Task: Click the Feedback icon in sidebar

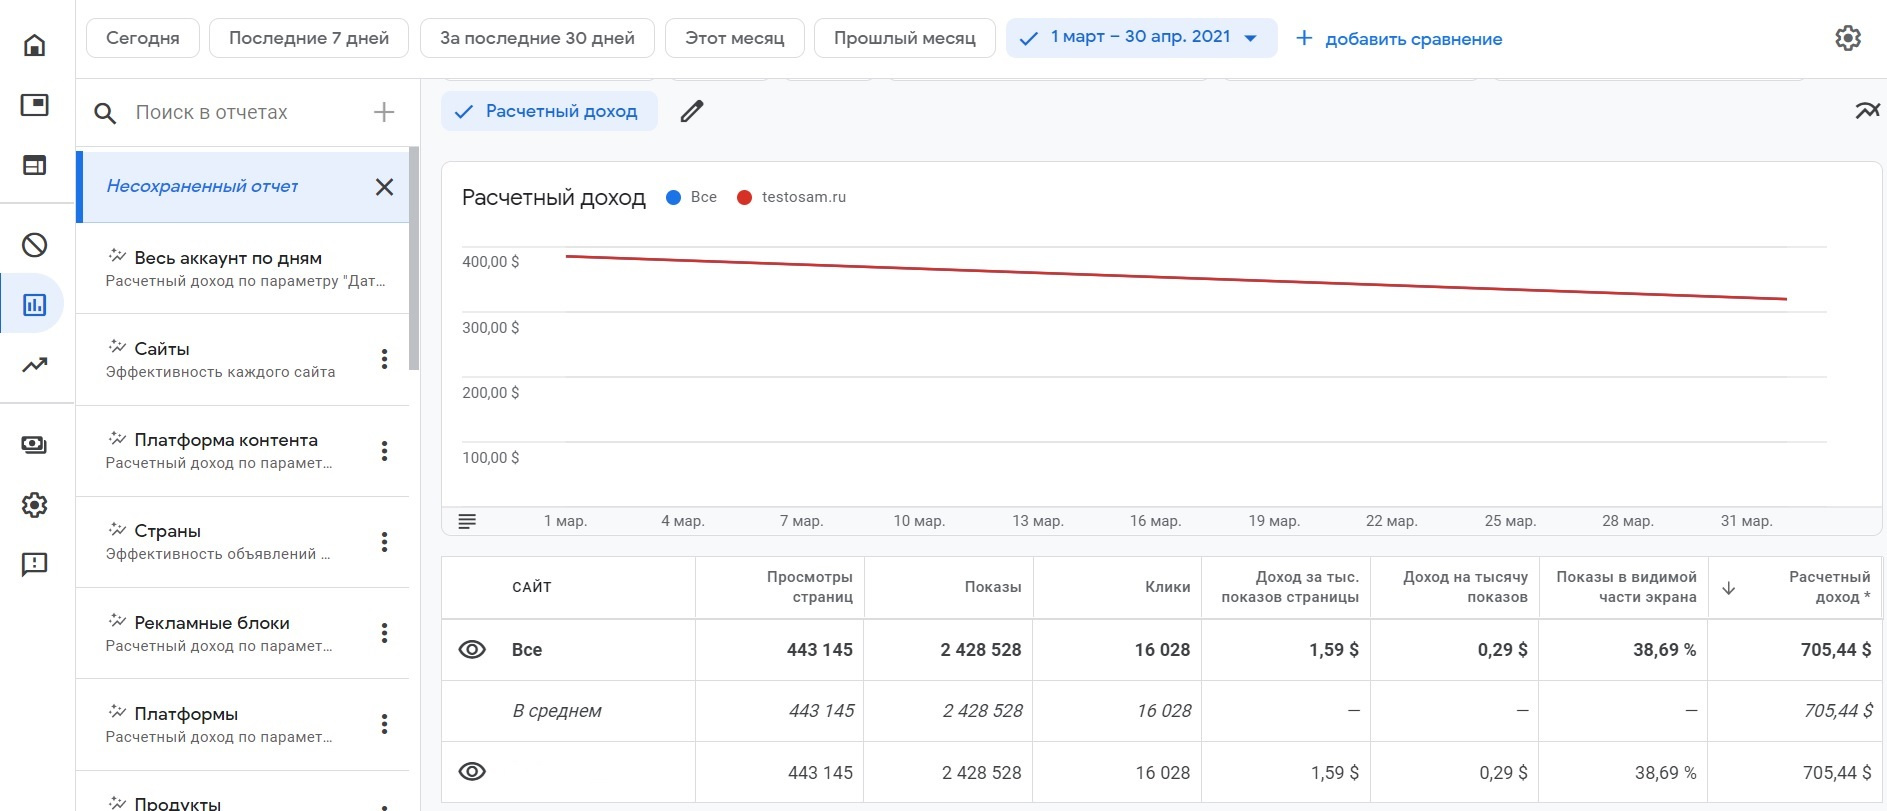Action: tap(35, 565)
